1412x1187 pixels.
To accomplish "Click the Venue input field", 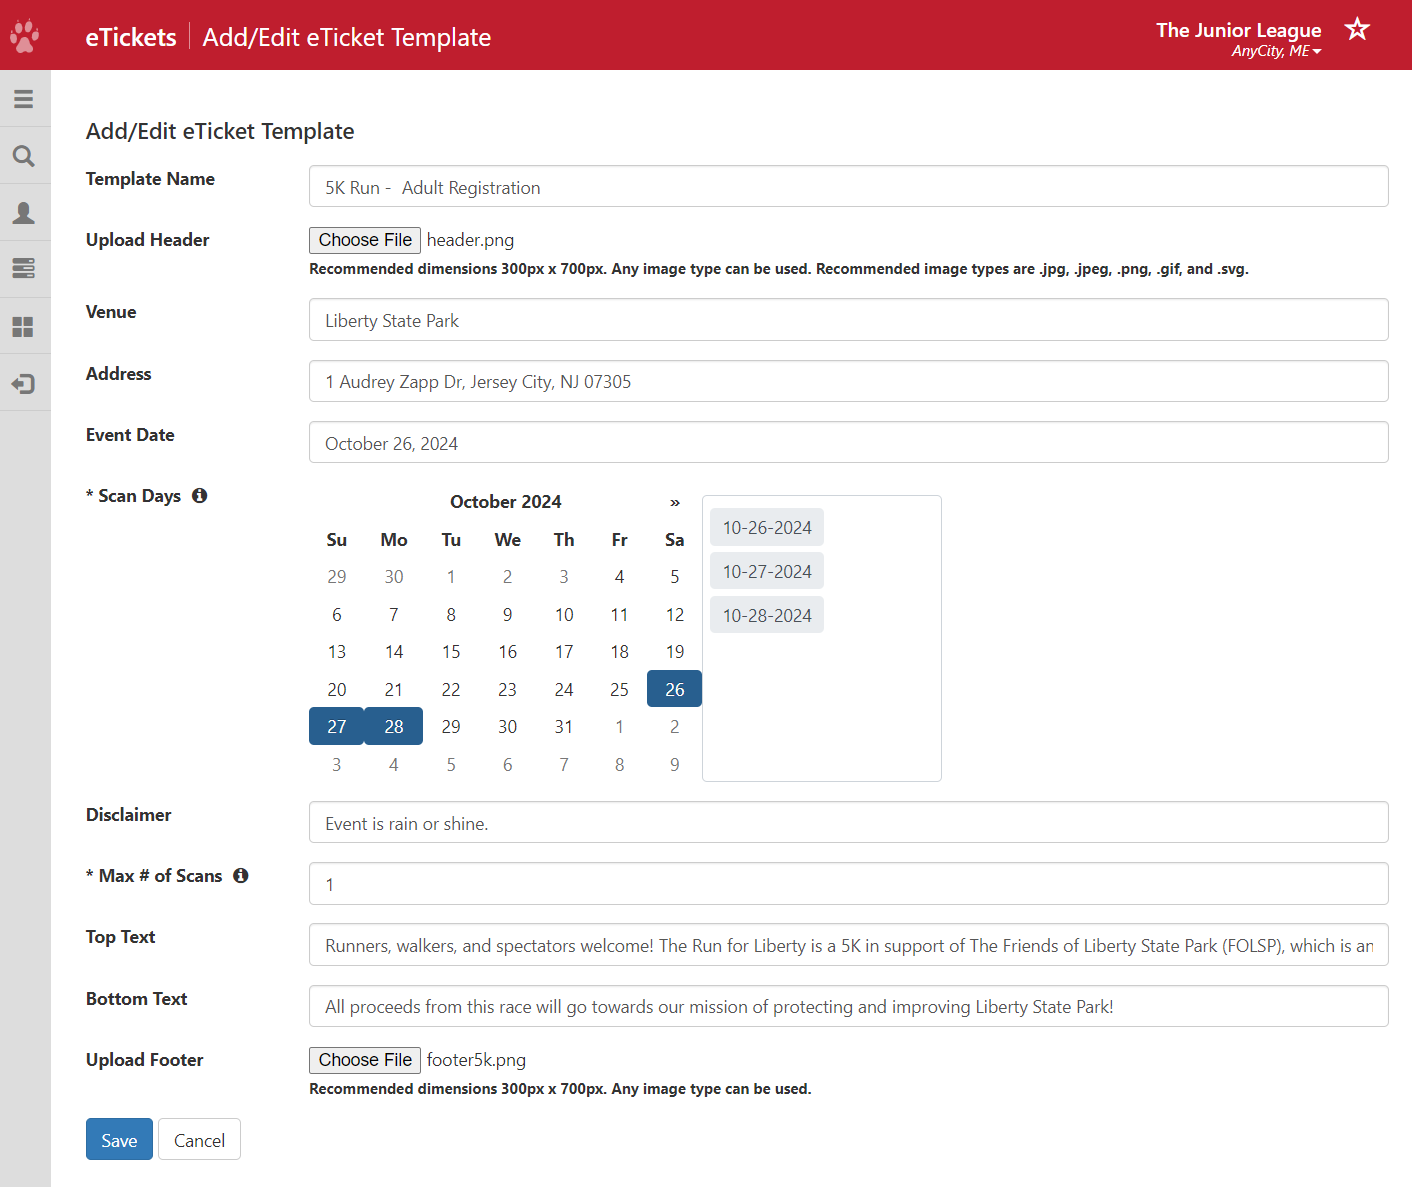I will point(848,320).
